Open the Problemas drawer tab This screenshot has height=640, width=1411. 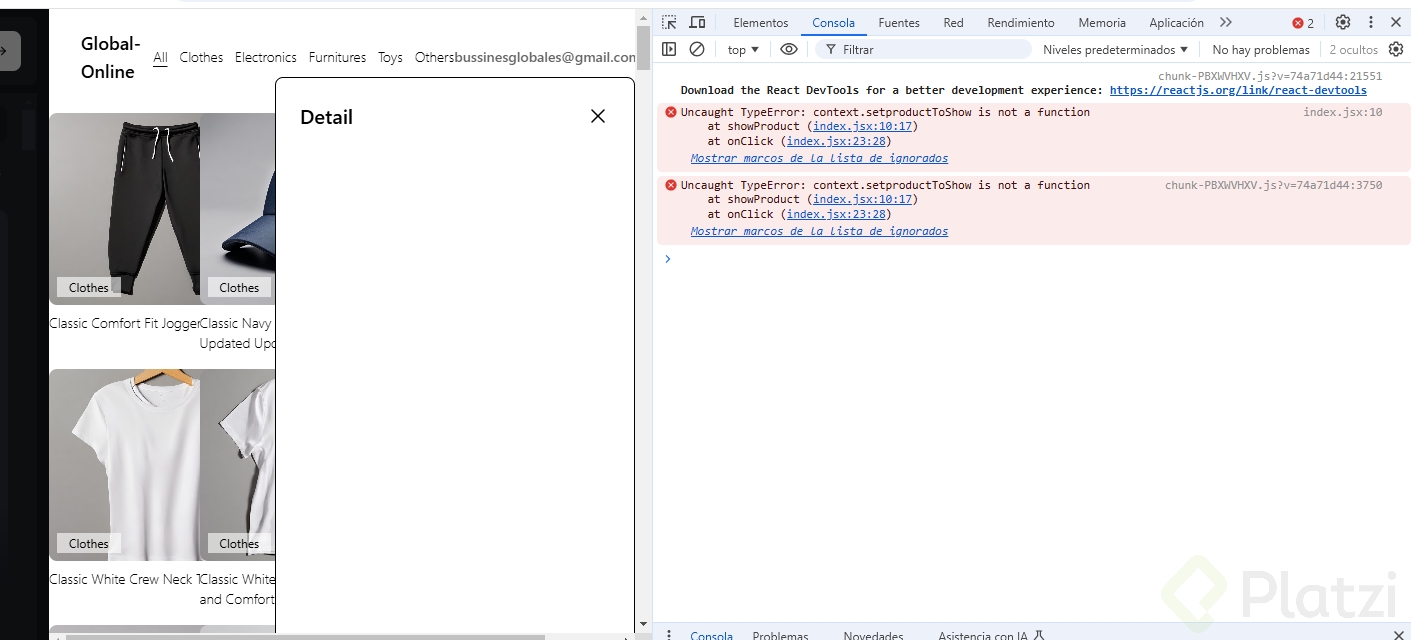click(x=780, y=635)
